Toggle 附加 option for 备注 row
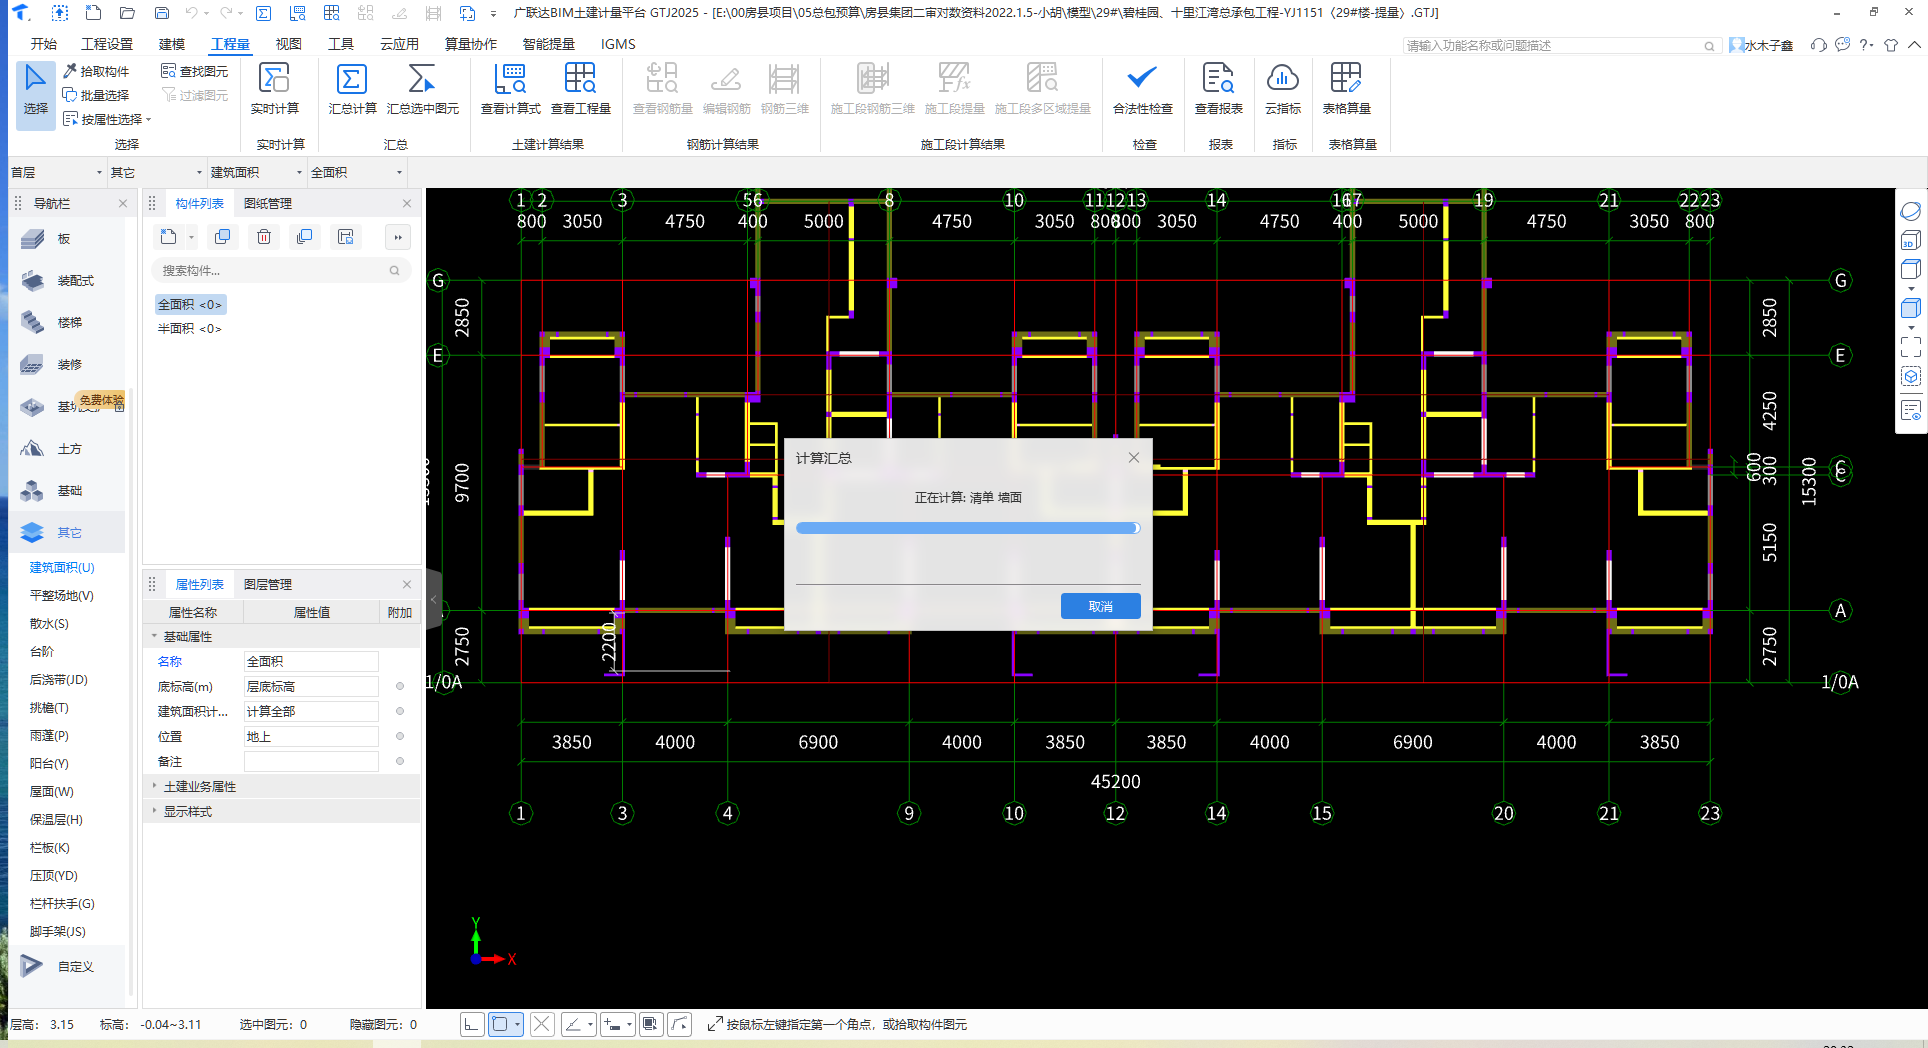The image size is (1928, 1048). 400,761
